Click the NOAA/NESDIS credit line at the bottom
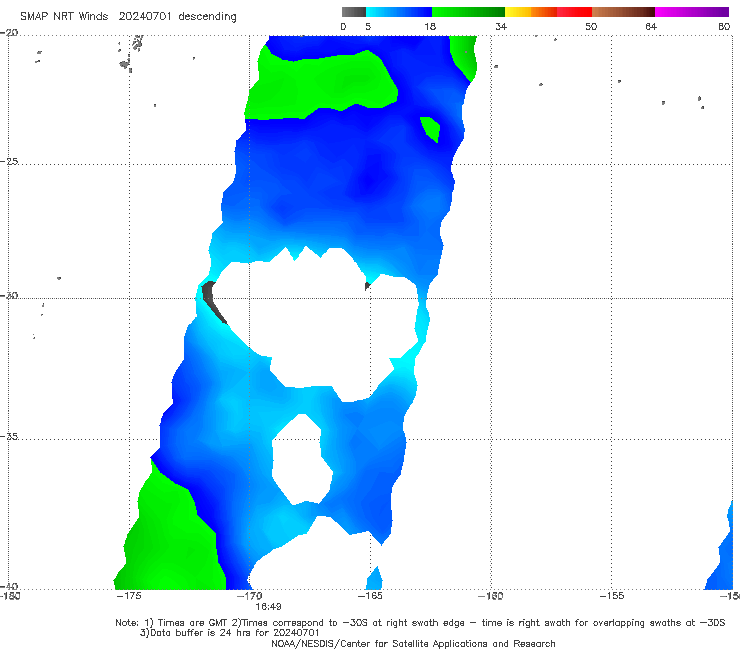This screenshot has height=650, width=740. pyautogui.click(x=413, y=644)
